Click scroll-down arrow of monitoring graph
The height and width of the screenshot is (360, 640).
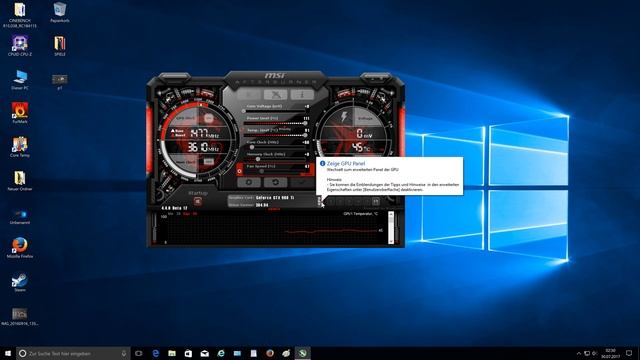coord(391,241)
